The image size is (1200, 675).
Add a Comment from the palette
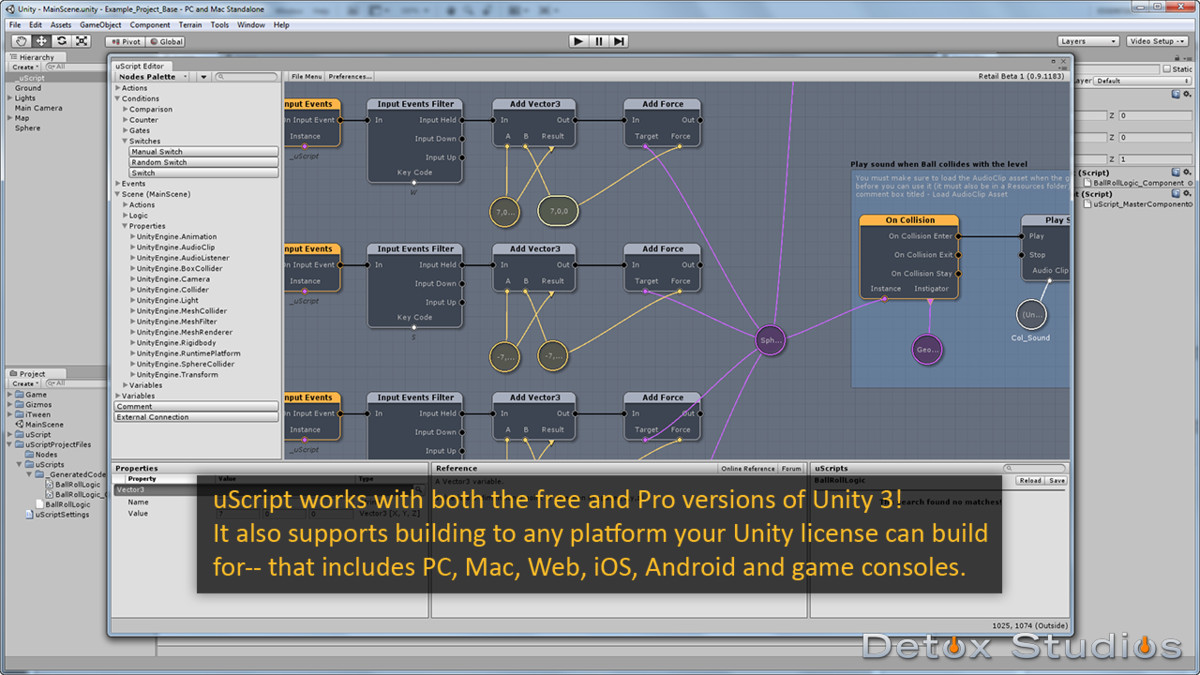tap(196, 406)
